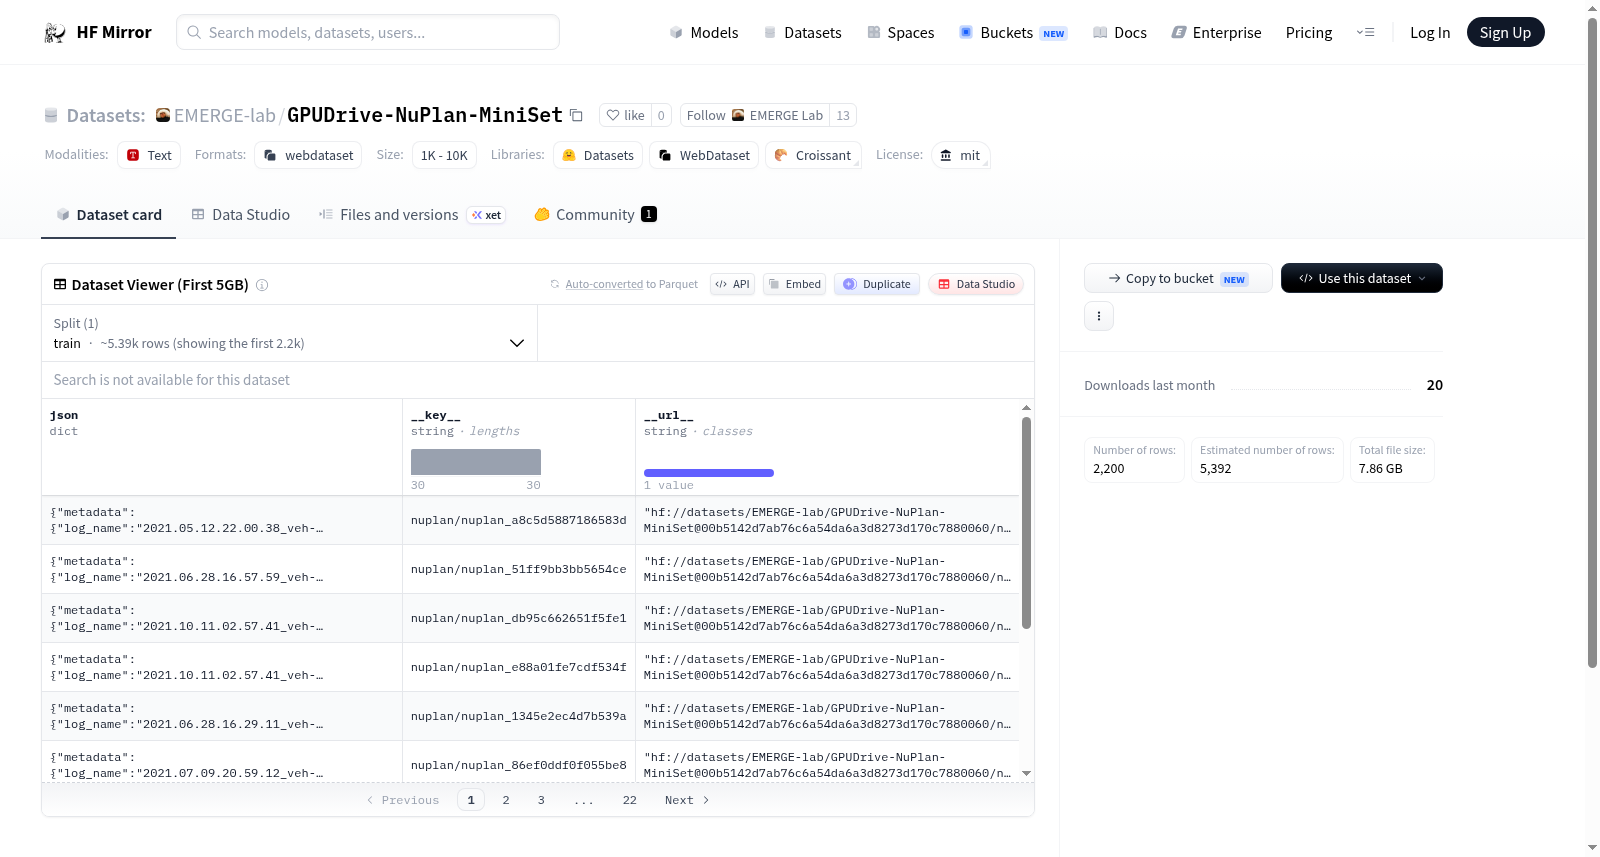This screenshot has height=857, width=1600.
Task: Open the Community tab
Action: coord(595,215)
